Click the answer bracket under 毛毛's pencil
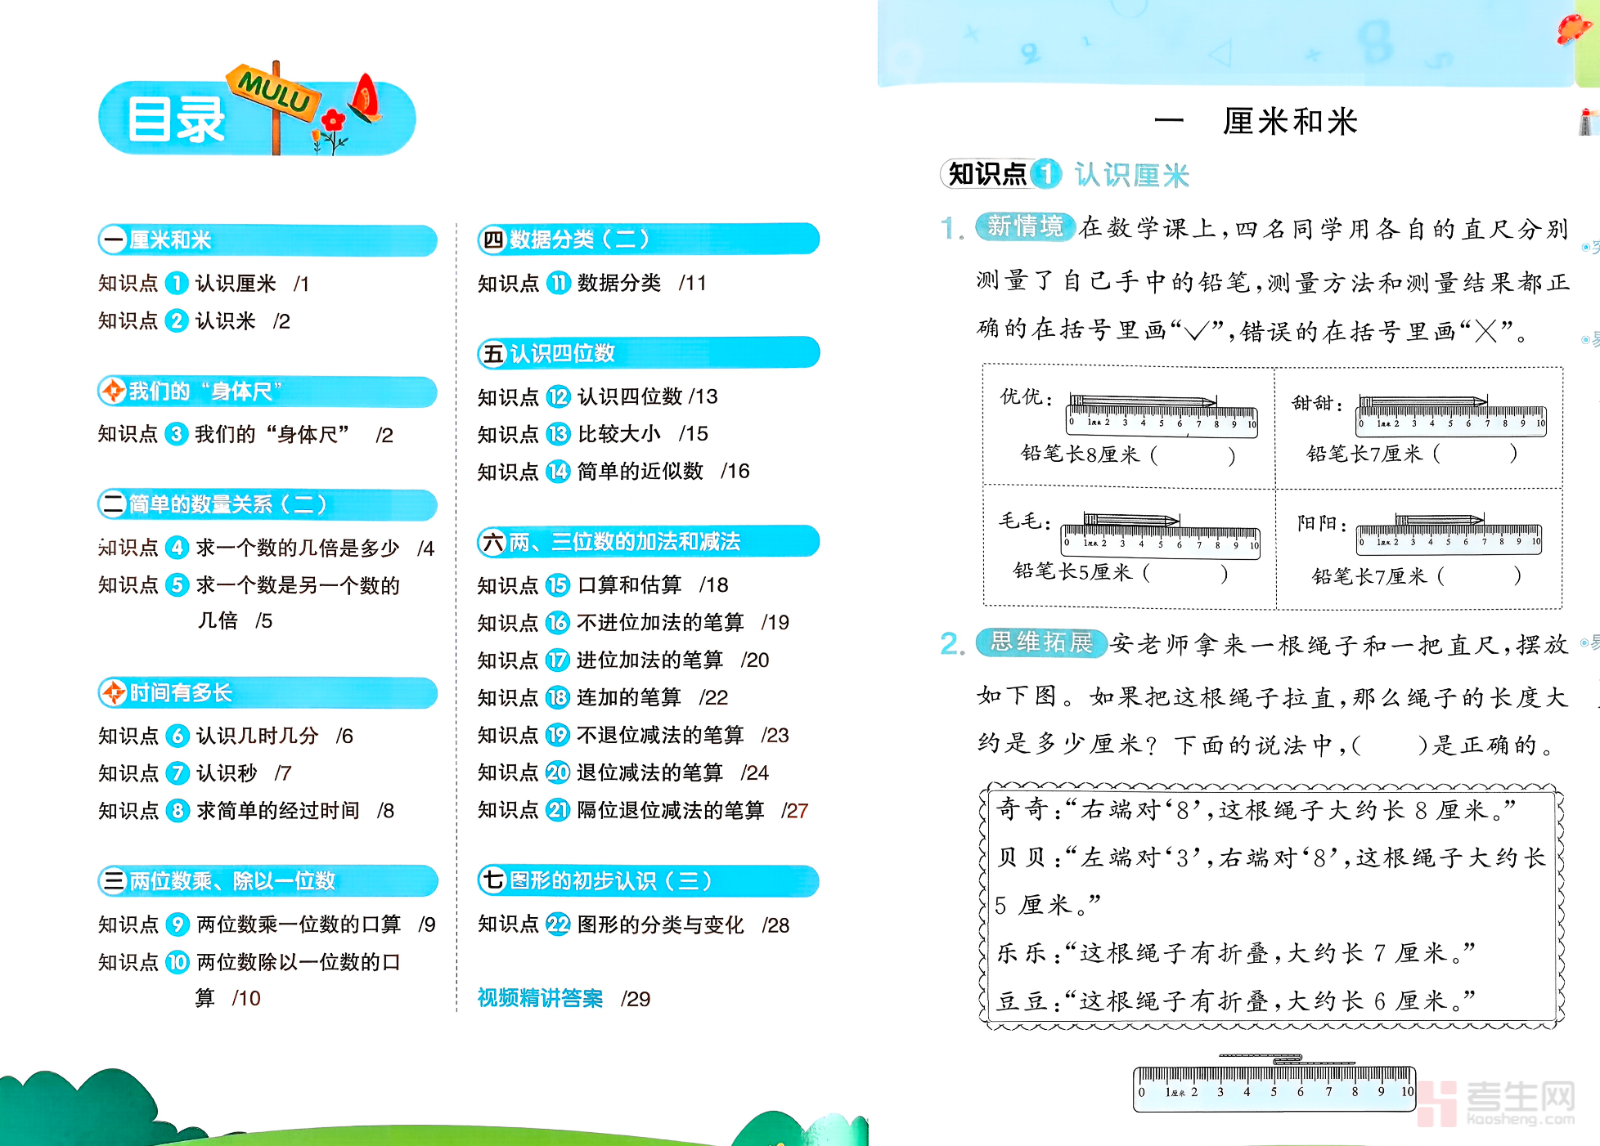This screenshot has height=1146, width=1600. click(1185, 573)
